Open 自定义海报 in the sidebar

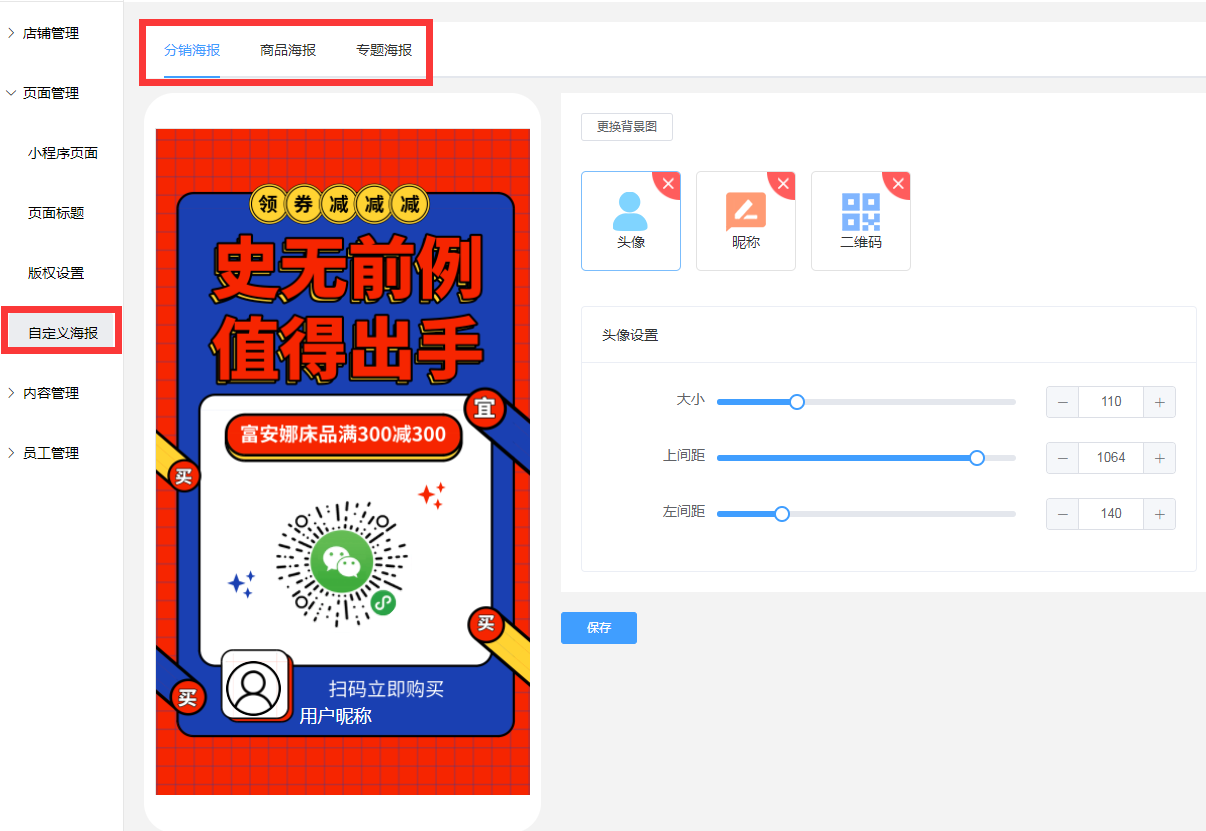(x=63, y=333)
